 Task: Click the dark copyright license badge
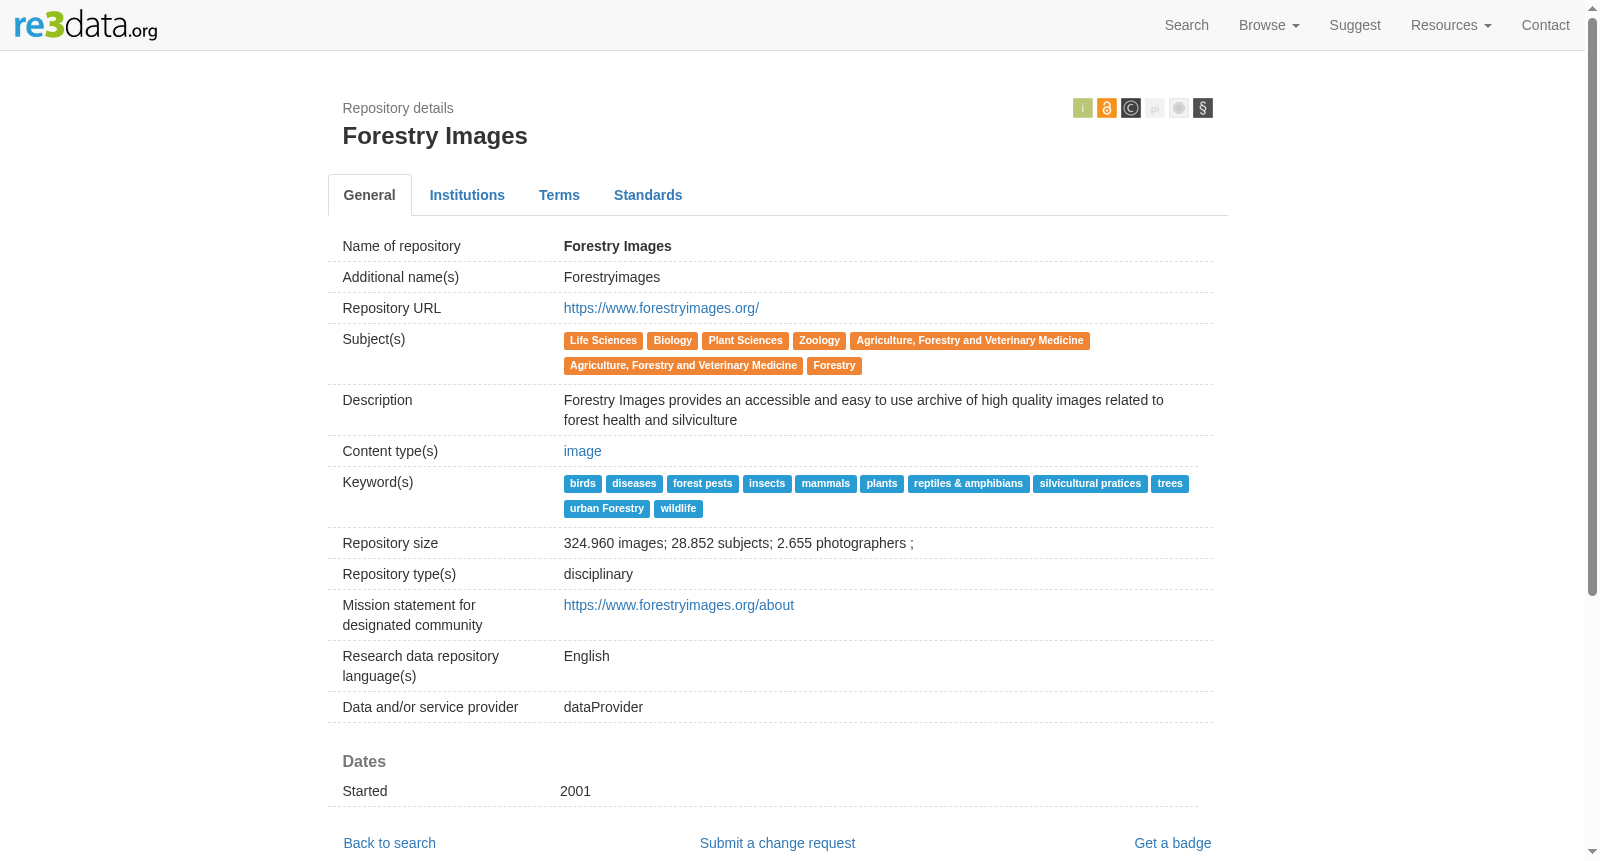pyautogui.click(x=1131, y=108)
